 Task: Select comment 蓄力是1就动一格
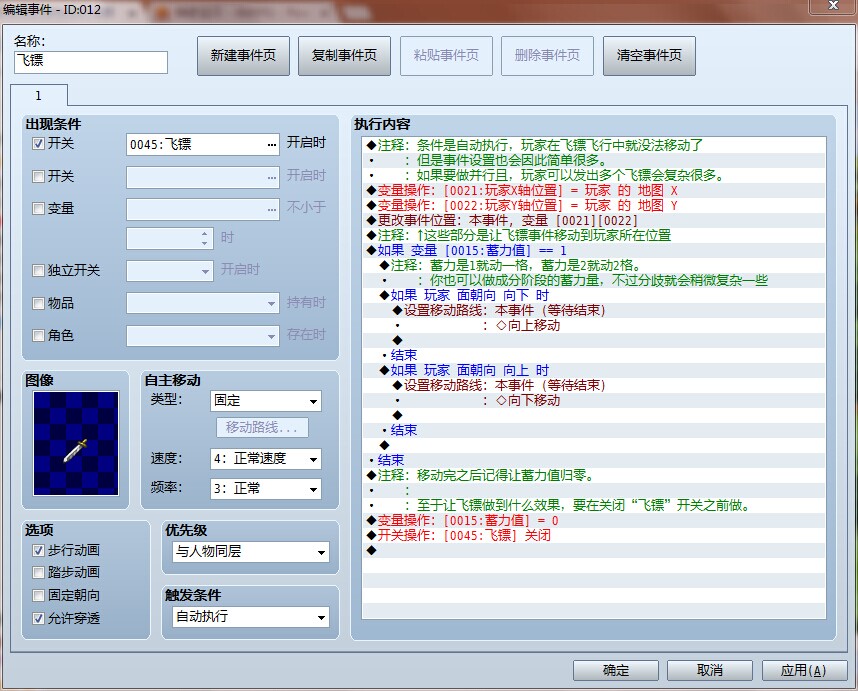tap(594, 265)
